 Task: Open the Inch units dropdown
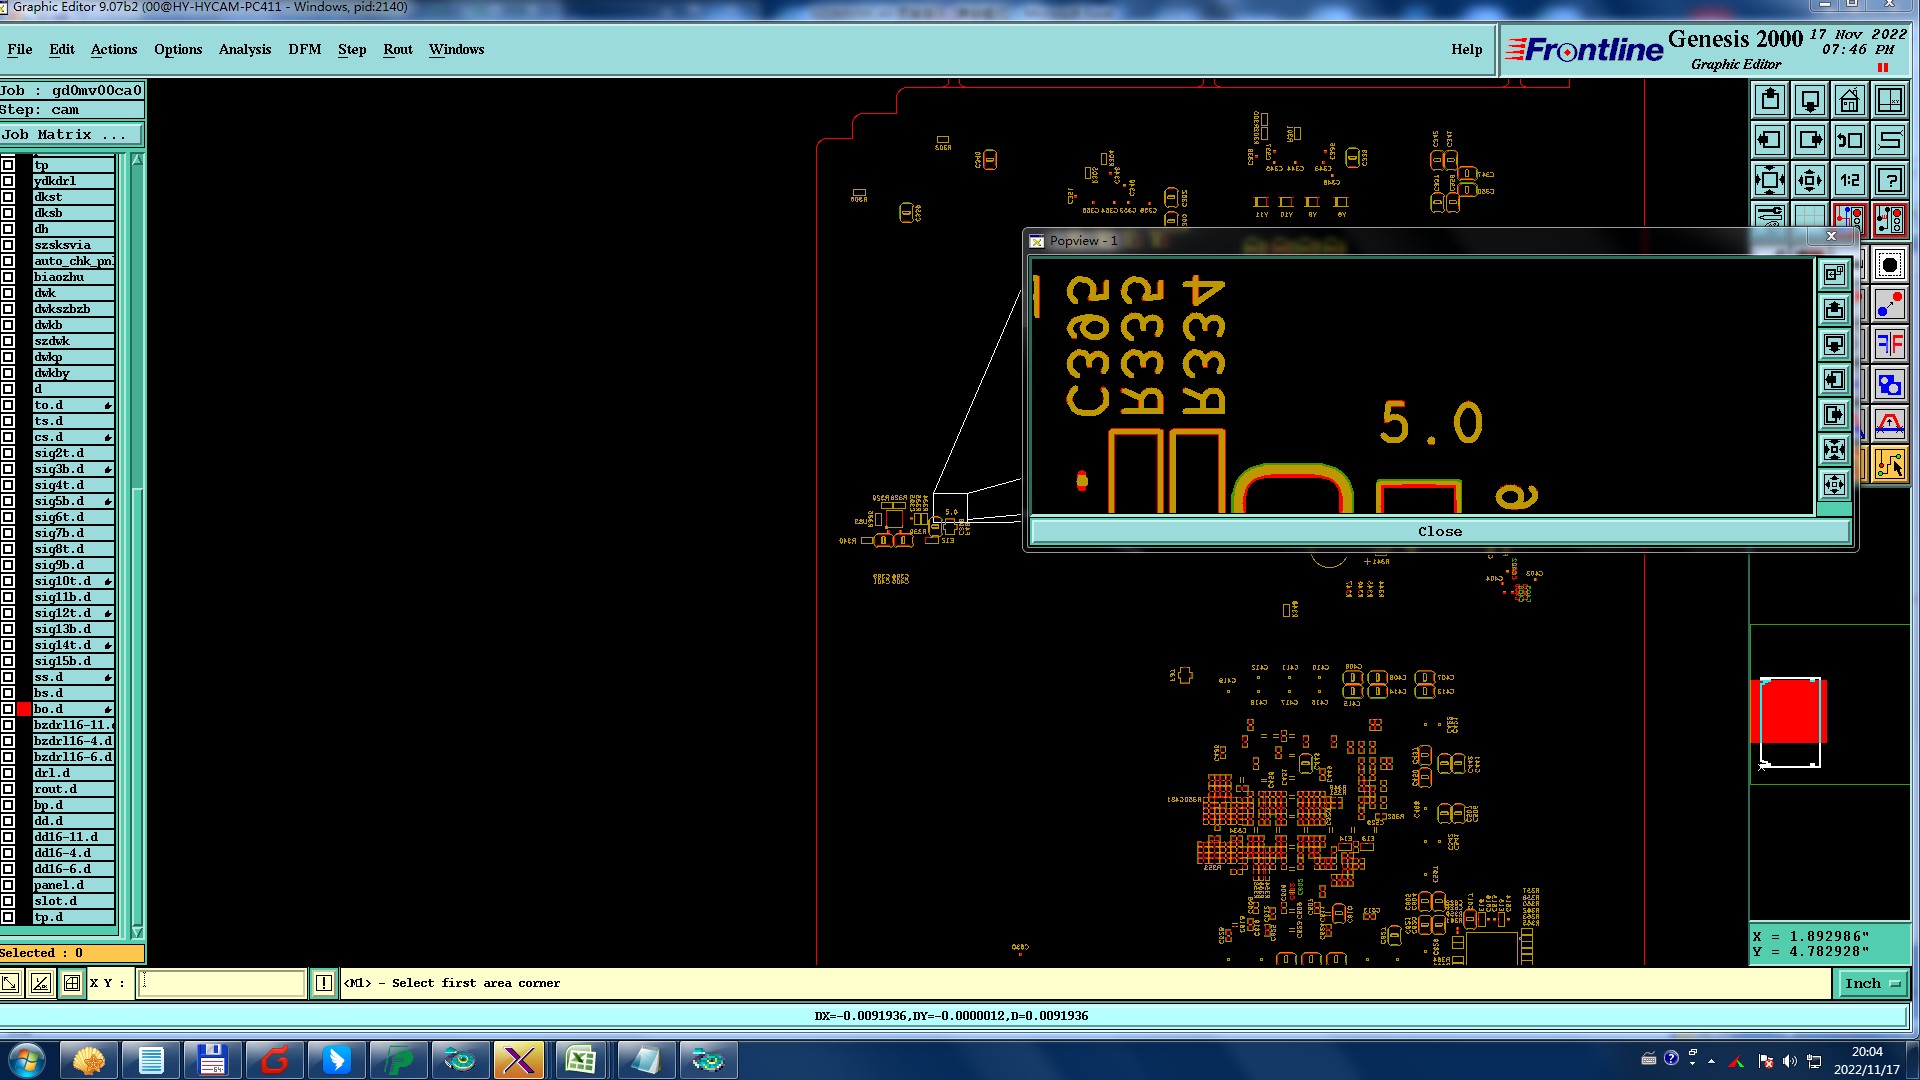coord(1873,983)
